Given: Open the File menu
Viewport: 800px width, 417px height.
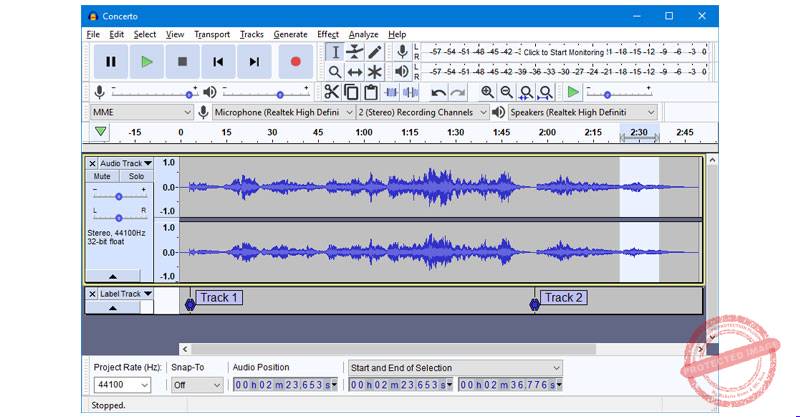Looking at the screenshot, I should (93, 34).
